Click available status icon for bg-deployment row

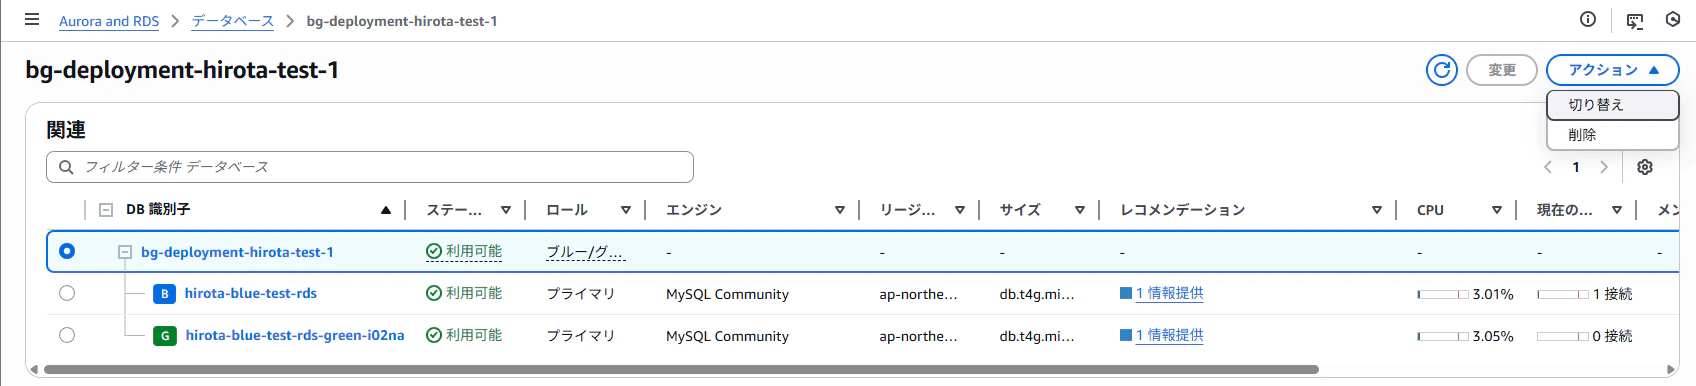point(434,252)
